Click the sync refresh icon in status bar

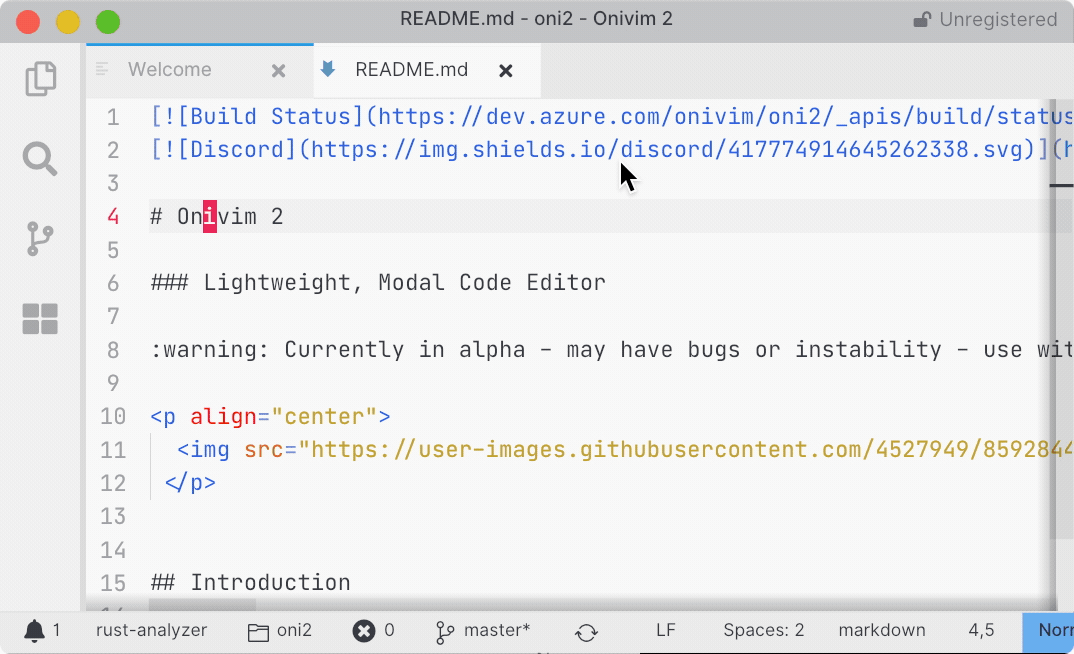point(586,631)
